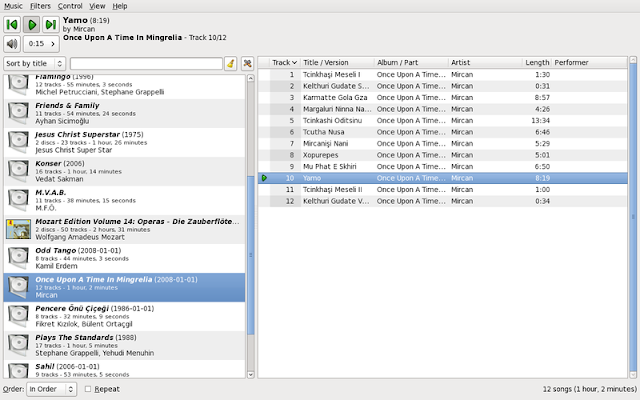Open the Sort by title dropdown
The width and height of the screenshot is (640, 400).
(x=35, y=64)
